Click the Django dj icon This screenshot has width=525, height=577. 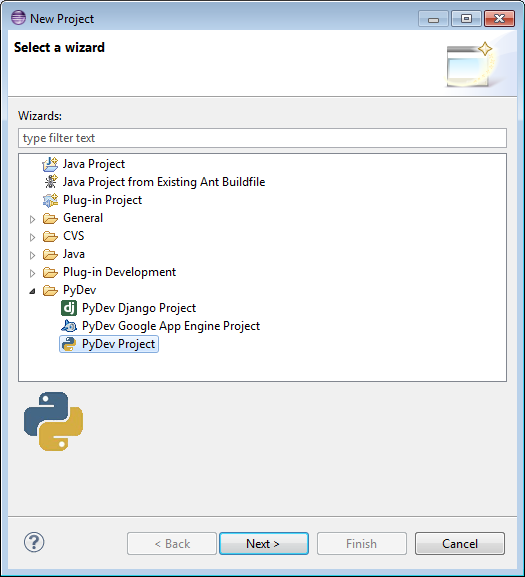pyautogui.click(x=69, y=308)
